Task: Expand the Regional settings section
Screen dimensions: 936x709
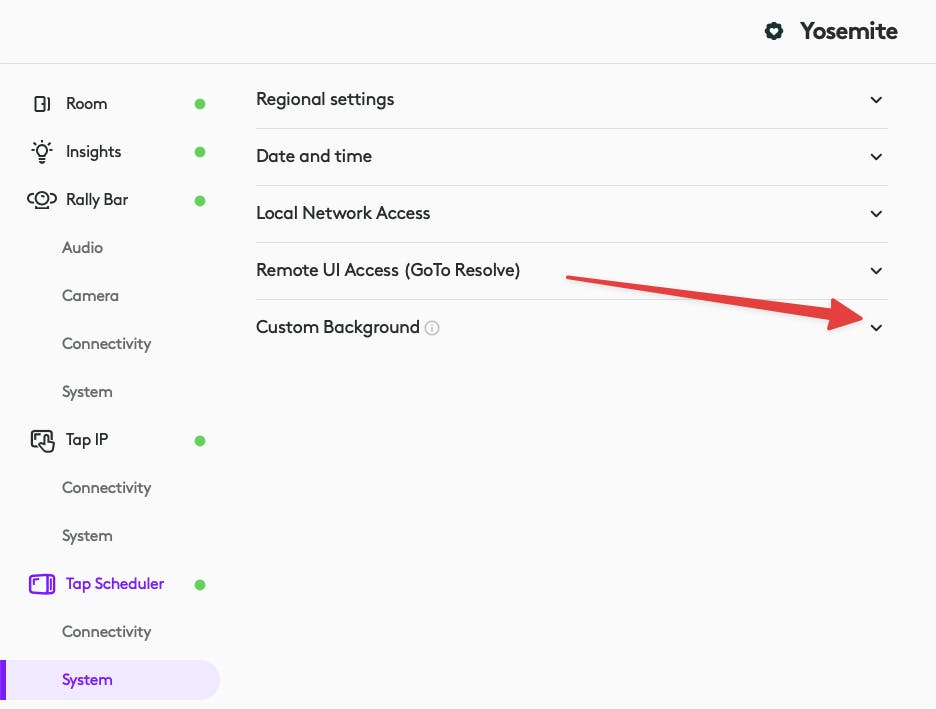Action: coord(876,100)
